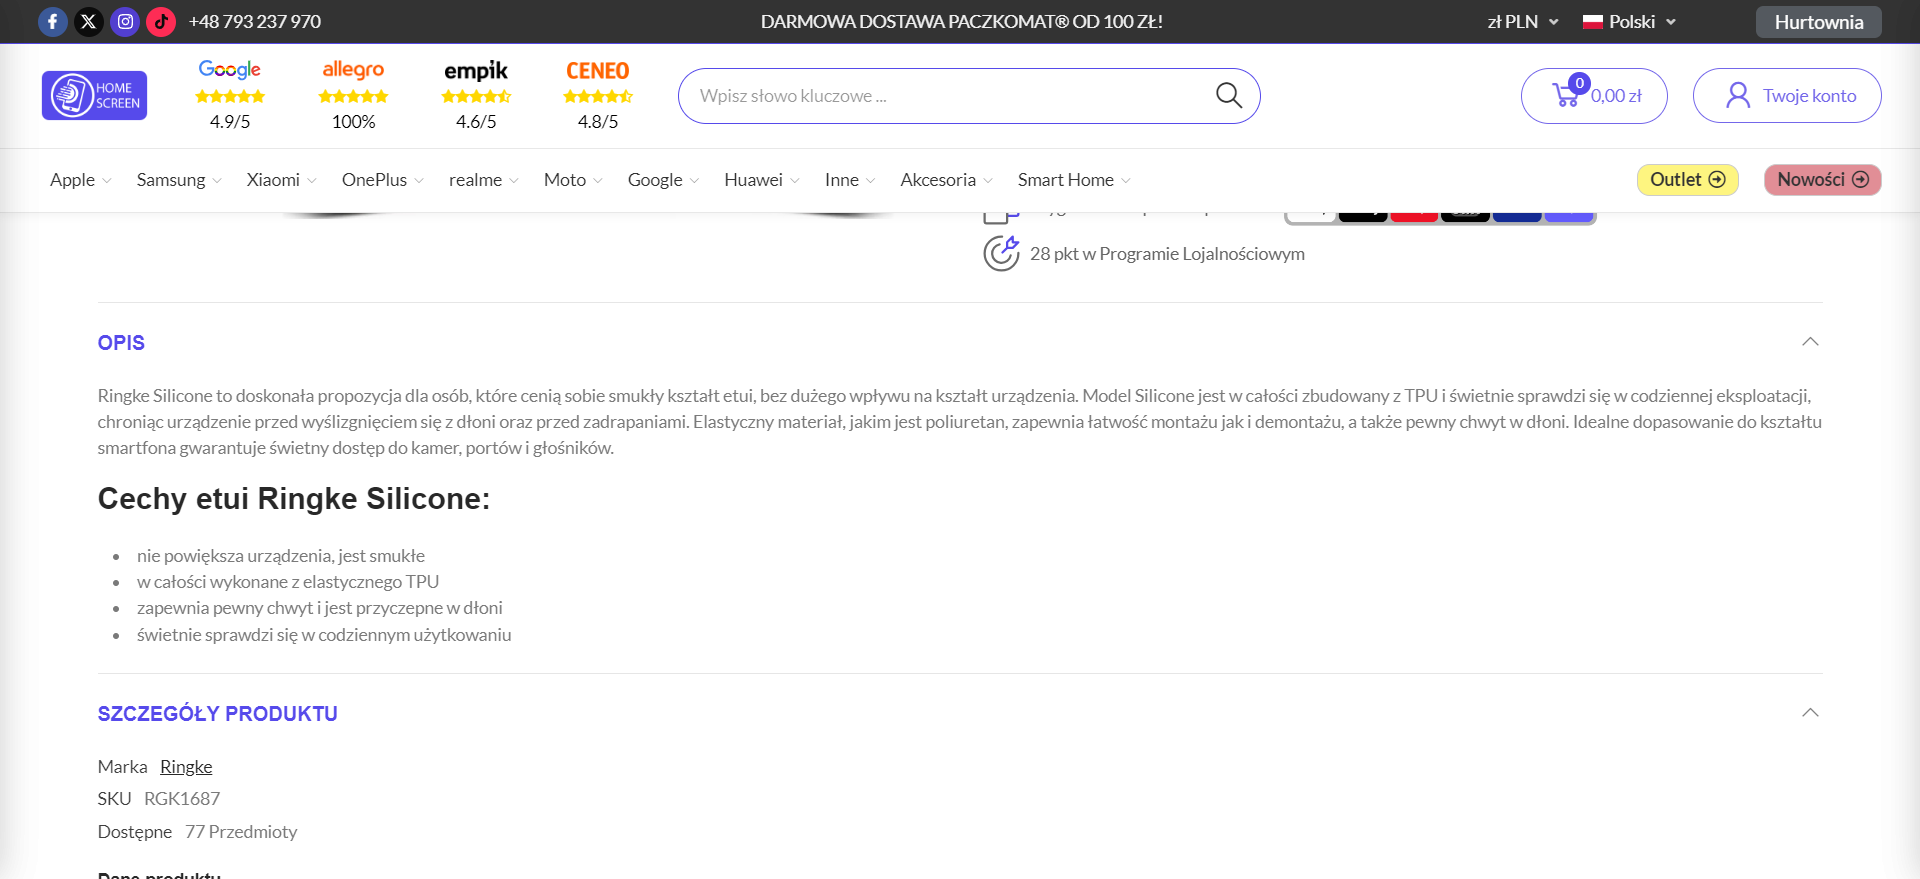
Task: Open the Polski language dropdown
Action: click(1629, 22)
